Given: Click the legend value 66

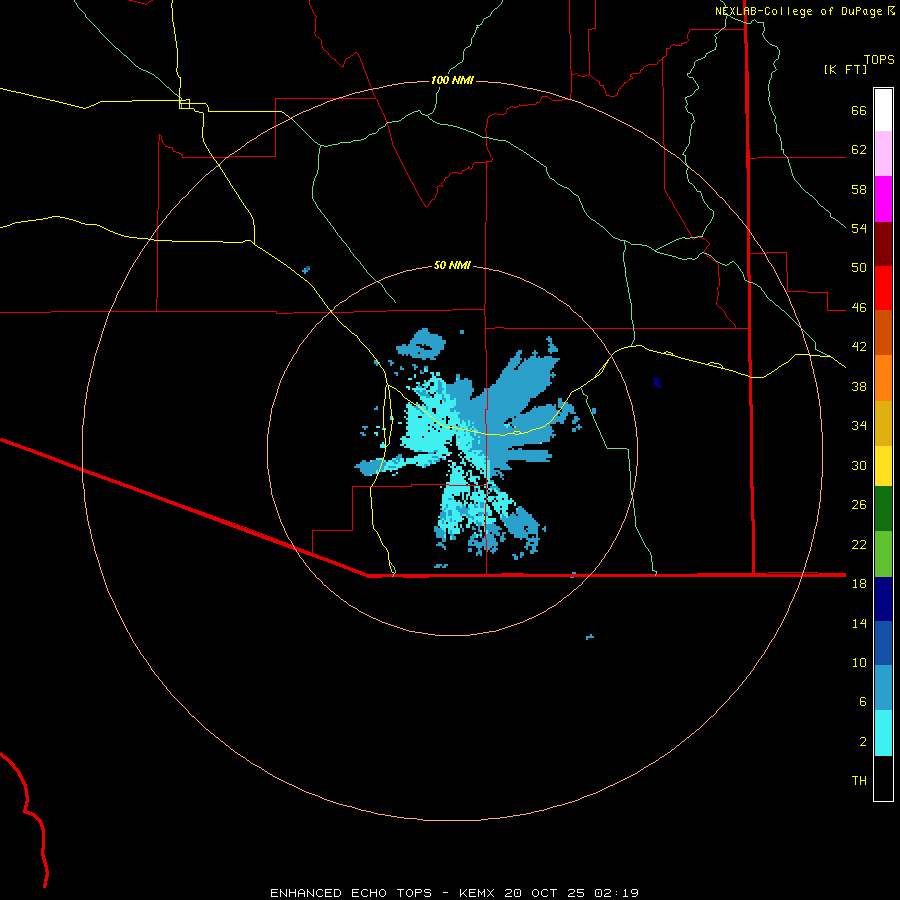Looking at the screenshot, I should pos(859,111).
